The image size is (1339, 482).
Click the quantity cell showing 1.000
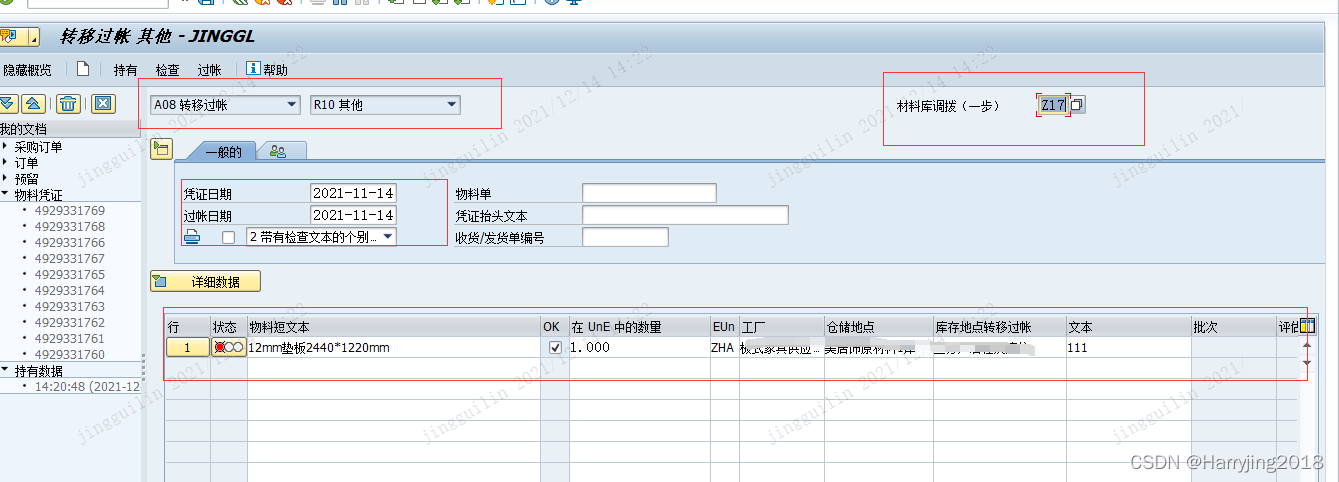[639, 347]
